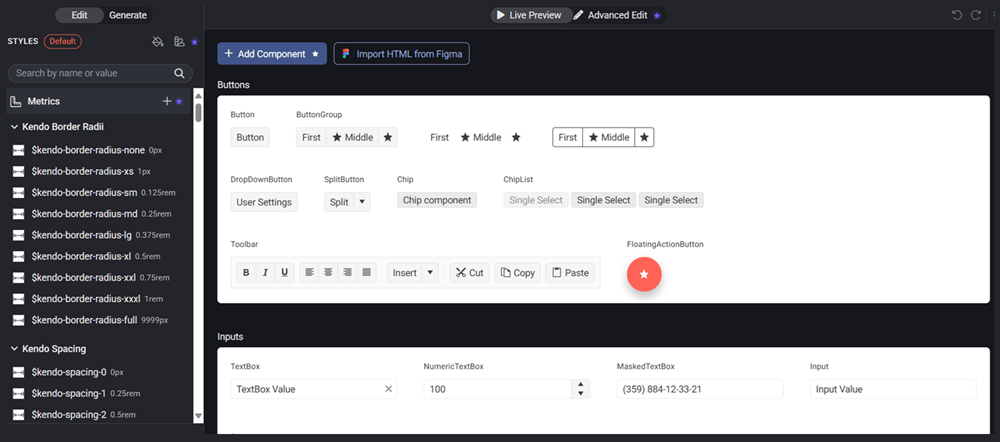The width and height of the screenshot is (1000, 442).
Task: Click the Add Component button
Action: point(272,54)
